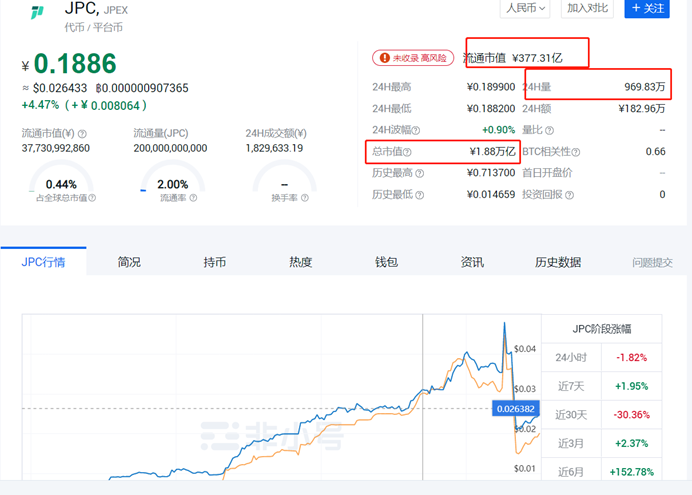Click the 未收录 高风险 warning badge

coord(413,58)
